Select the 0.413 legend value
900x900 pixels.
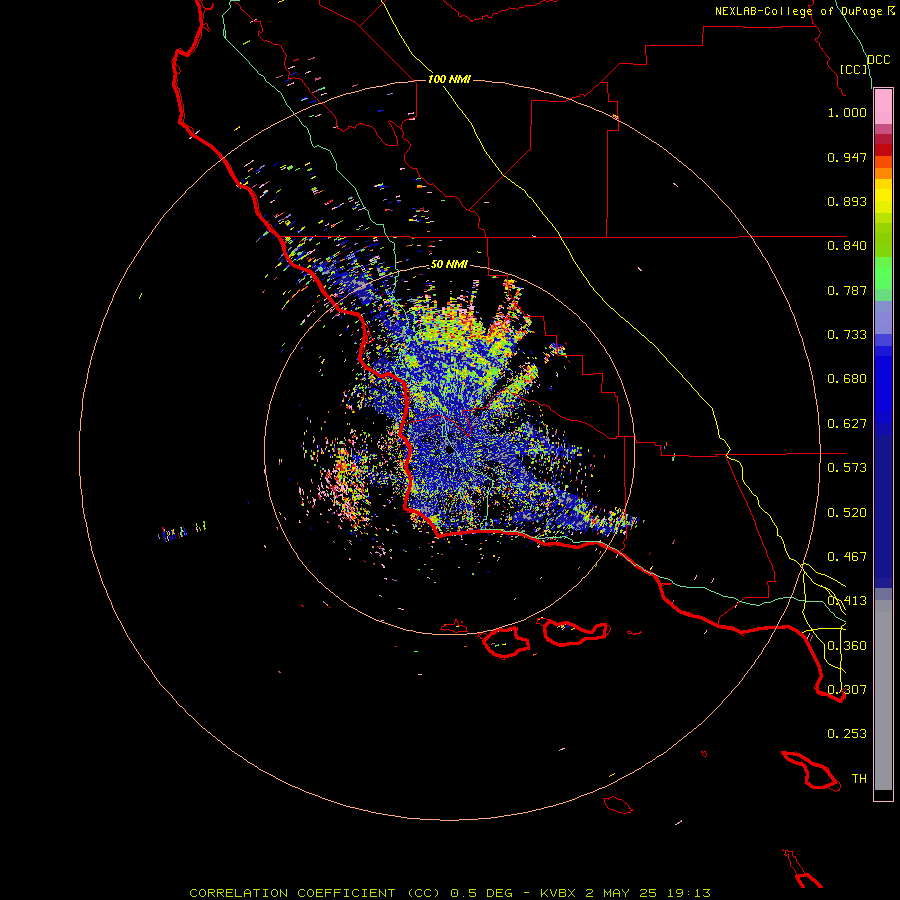847,601
